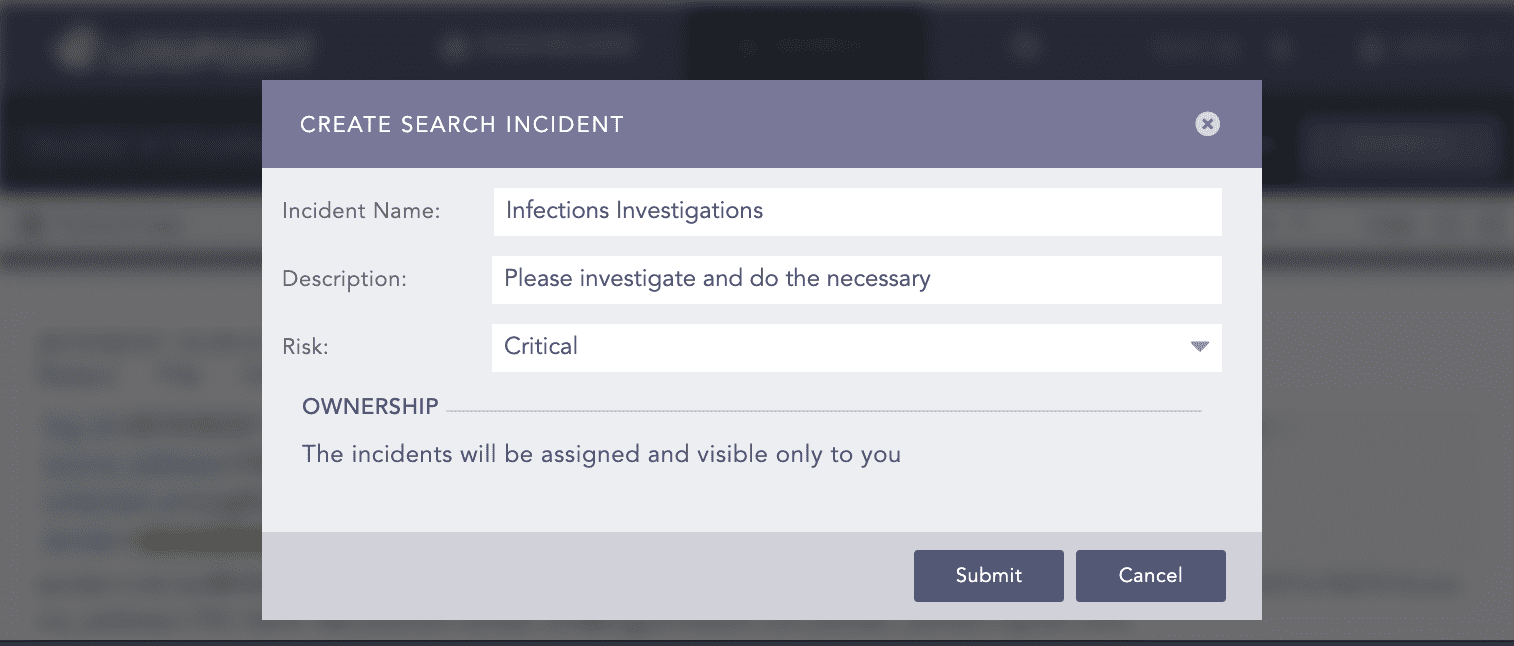Open the blurred navigation tab left of the active one
1514x646 pixels.
(540, 46)
